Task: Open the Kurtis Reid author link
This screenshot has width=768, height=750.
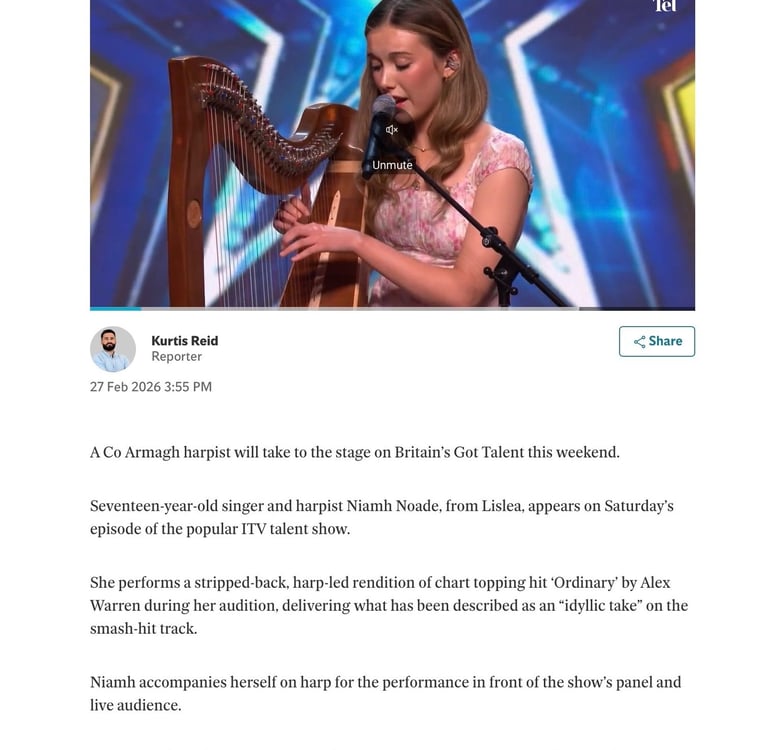Action: pos(184,341)
